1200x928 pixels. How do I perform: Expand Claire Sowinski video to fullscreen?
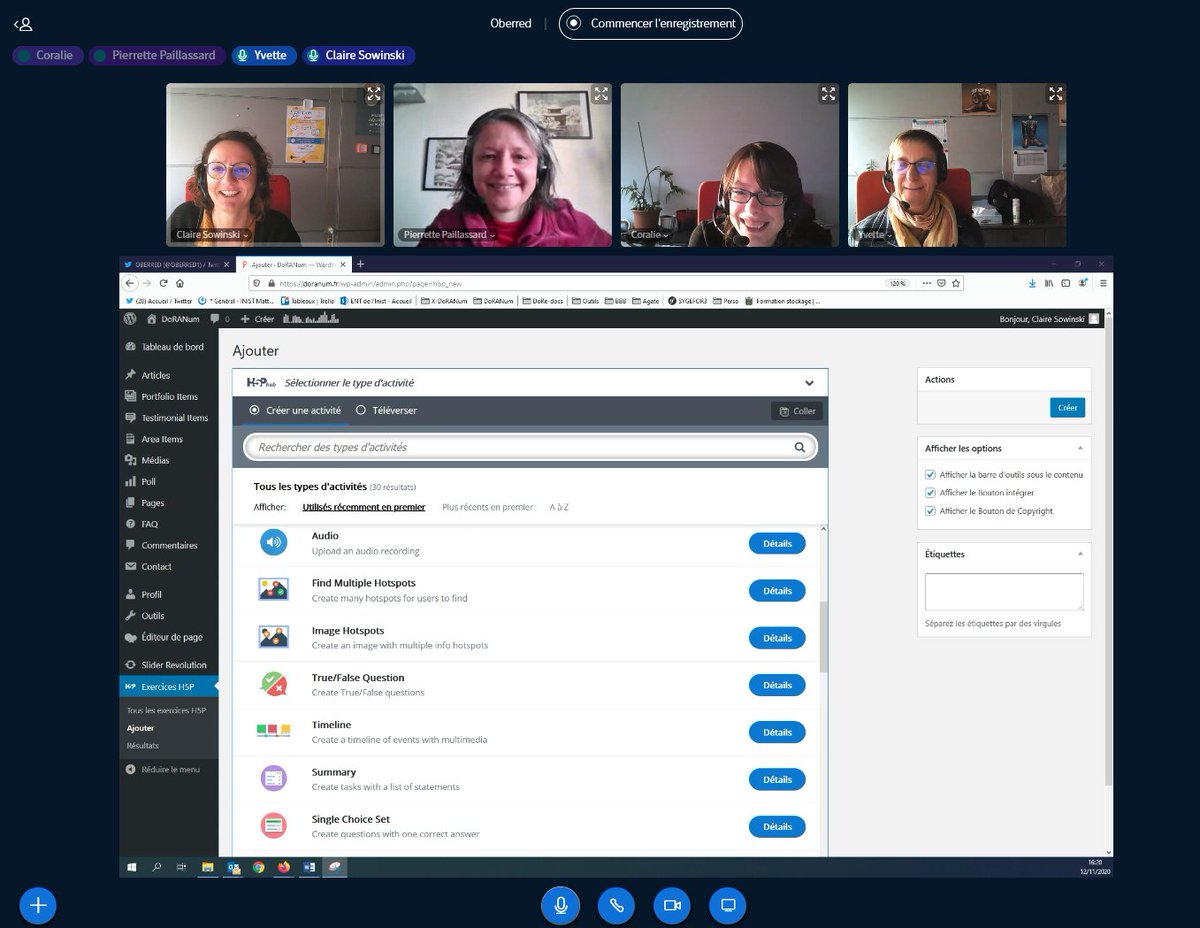(x=373, y=94)
